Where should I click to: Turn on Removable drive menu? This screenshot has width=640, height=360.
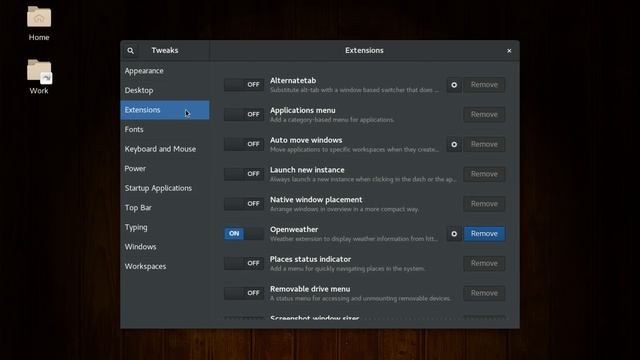click(x=244, y=293)
